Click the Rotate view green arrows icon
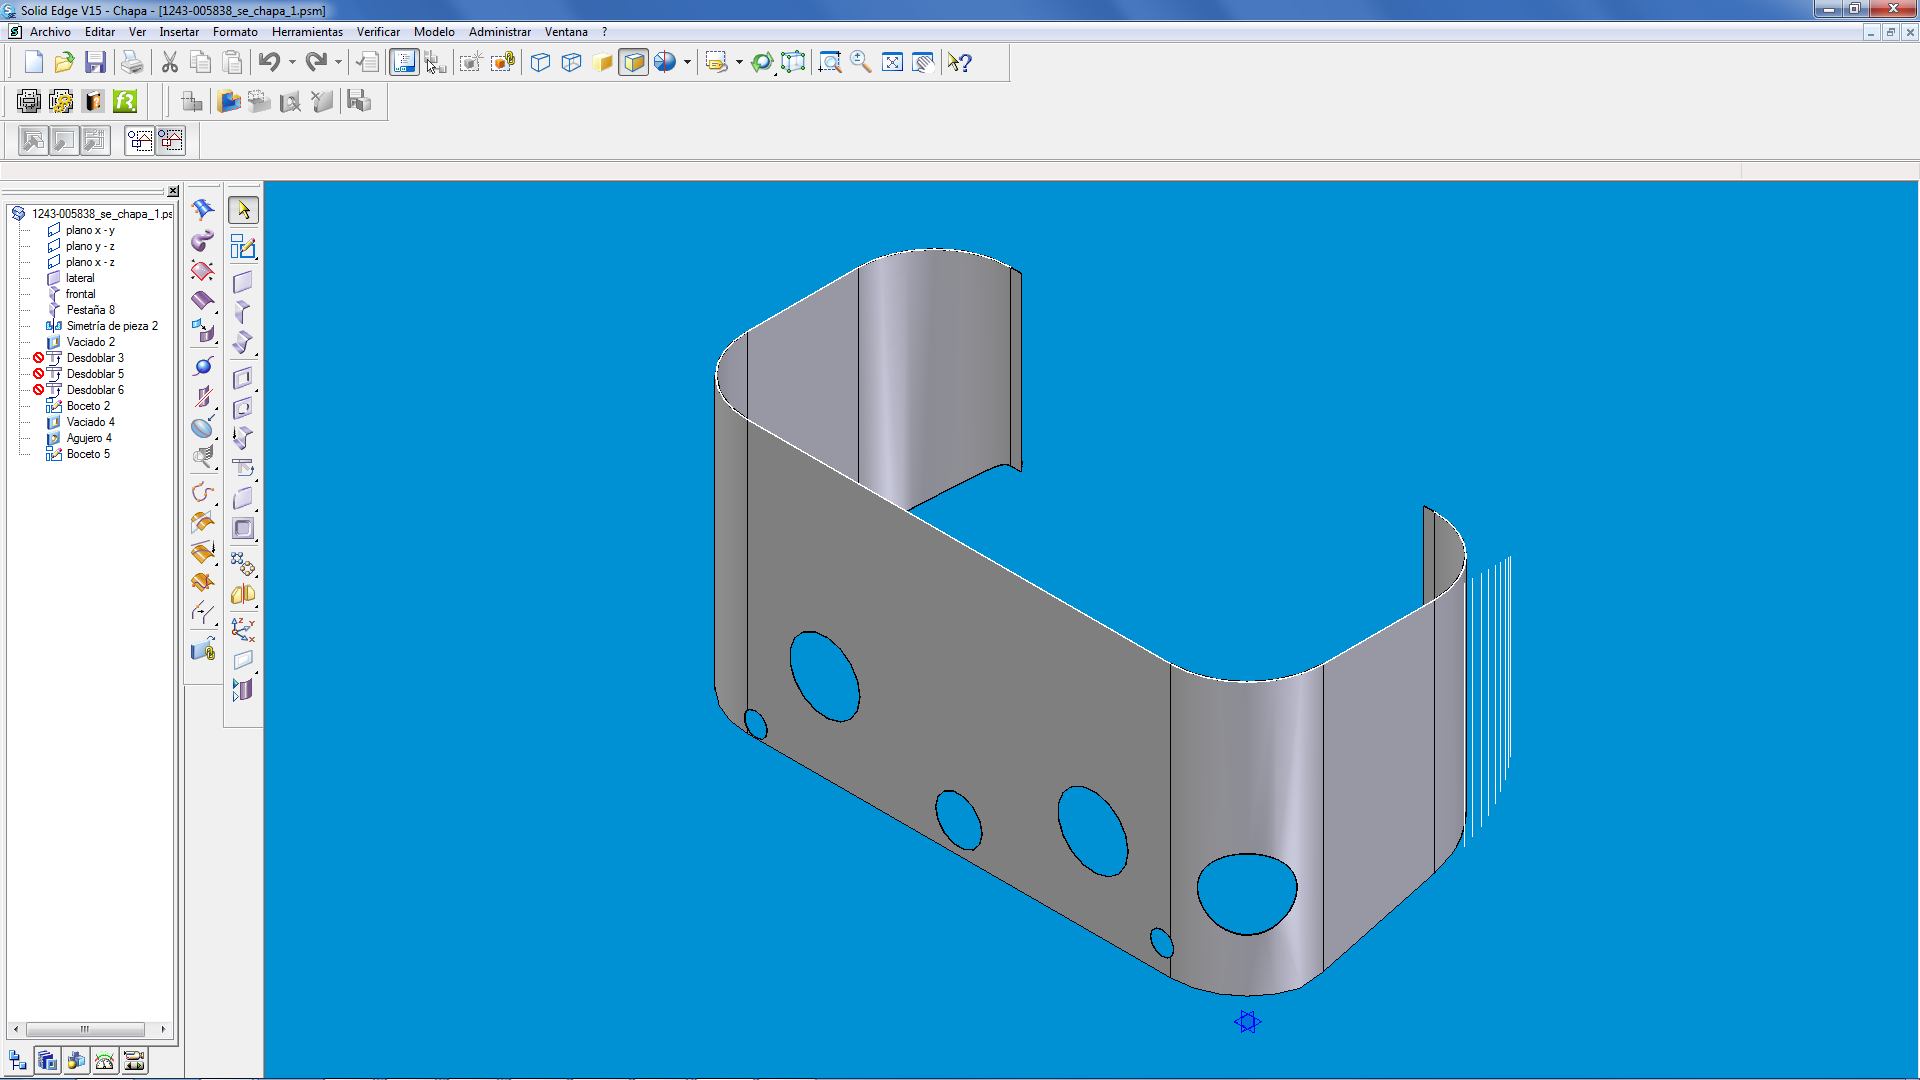 click(x=762, y=62)
